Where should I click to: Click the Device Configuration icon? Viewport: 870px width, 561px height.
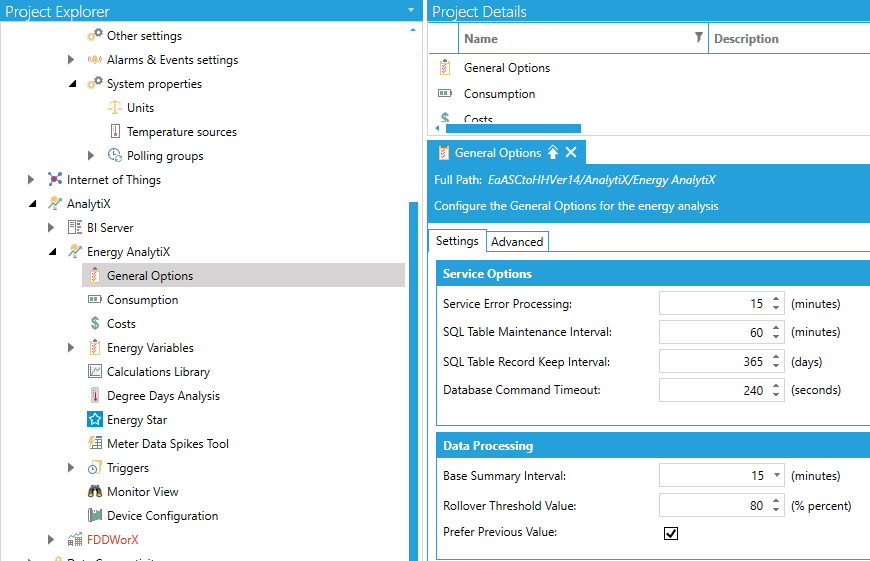tap(95, 516)
